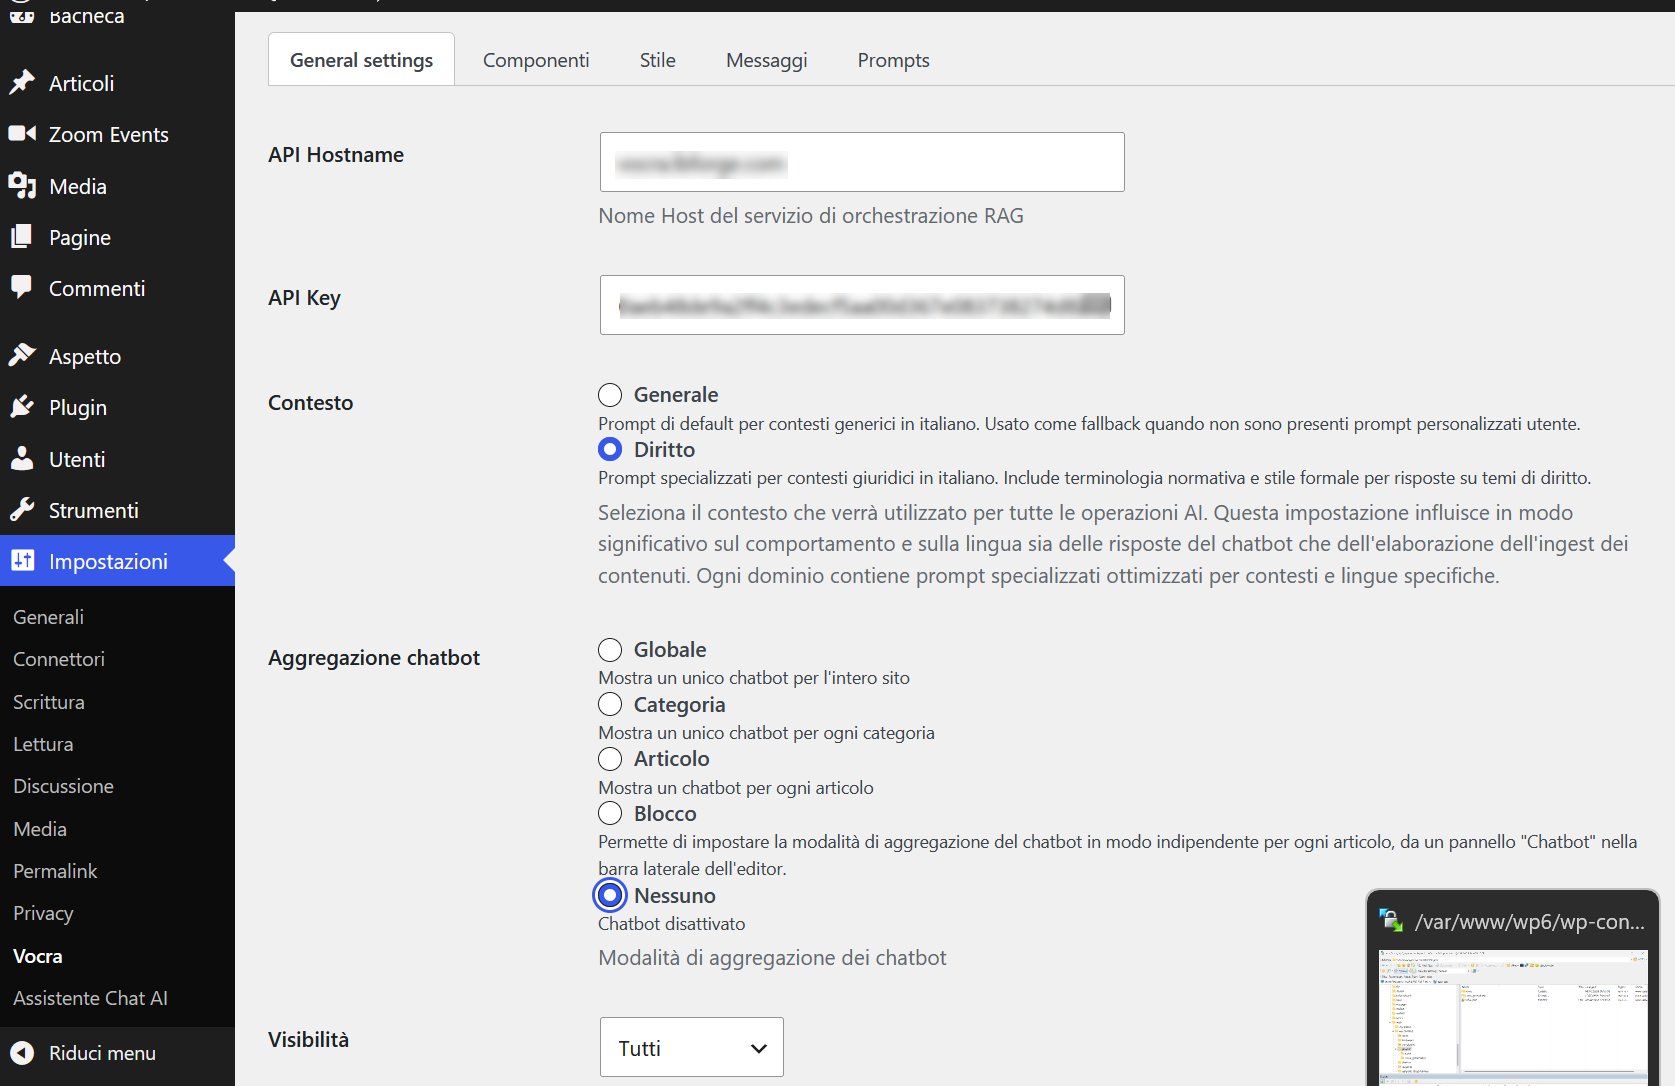Screen dimensions: 1675x1086
Task: Click the Commenti speech bubble icon
Action: [x=22, y=288]
